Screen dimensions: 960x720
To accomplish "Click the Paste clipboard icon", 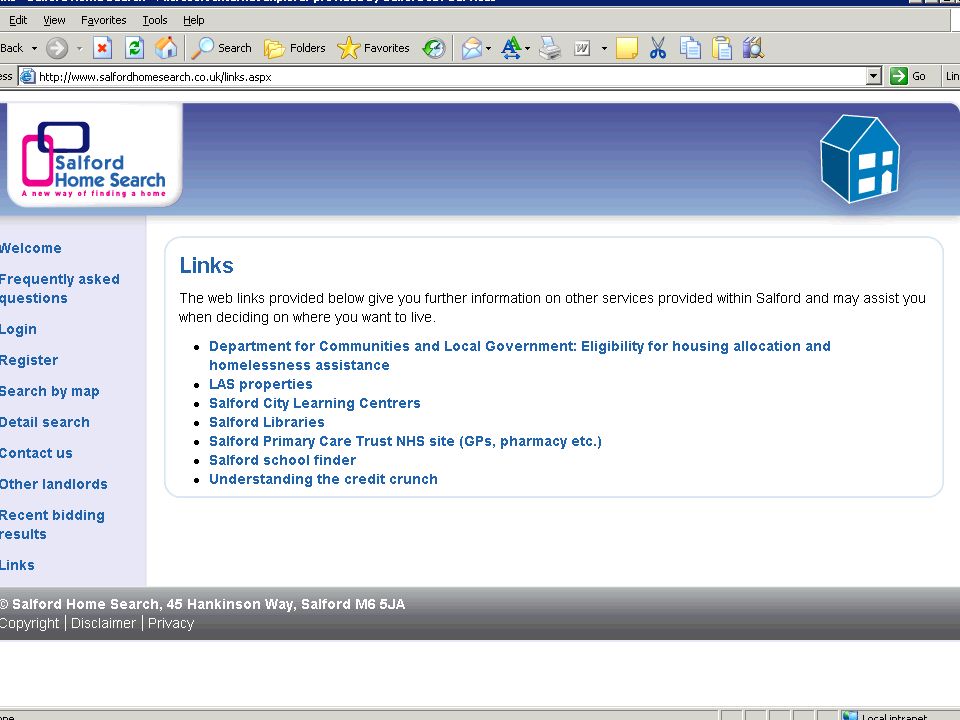I will tap(722, 48).
